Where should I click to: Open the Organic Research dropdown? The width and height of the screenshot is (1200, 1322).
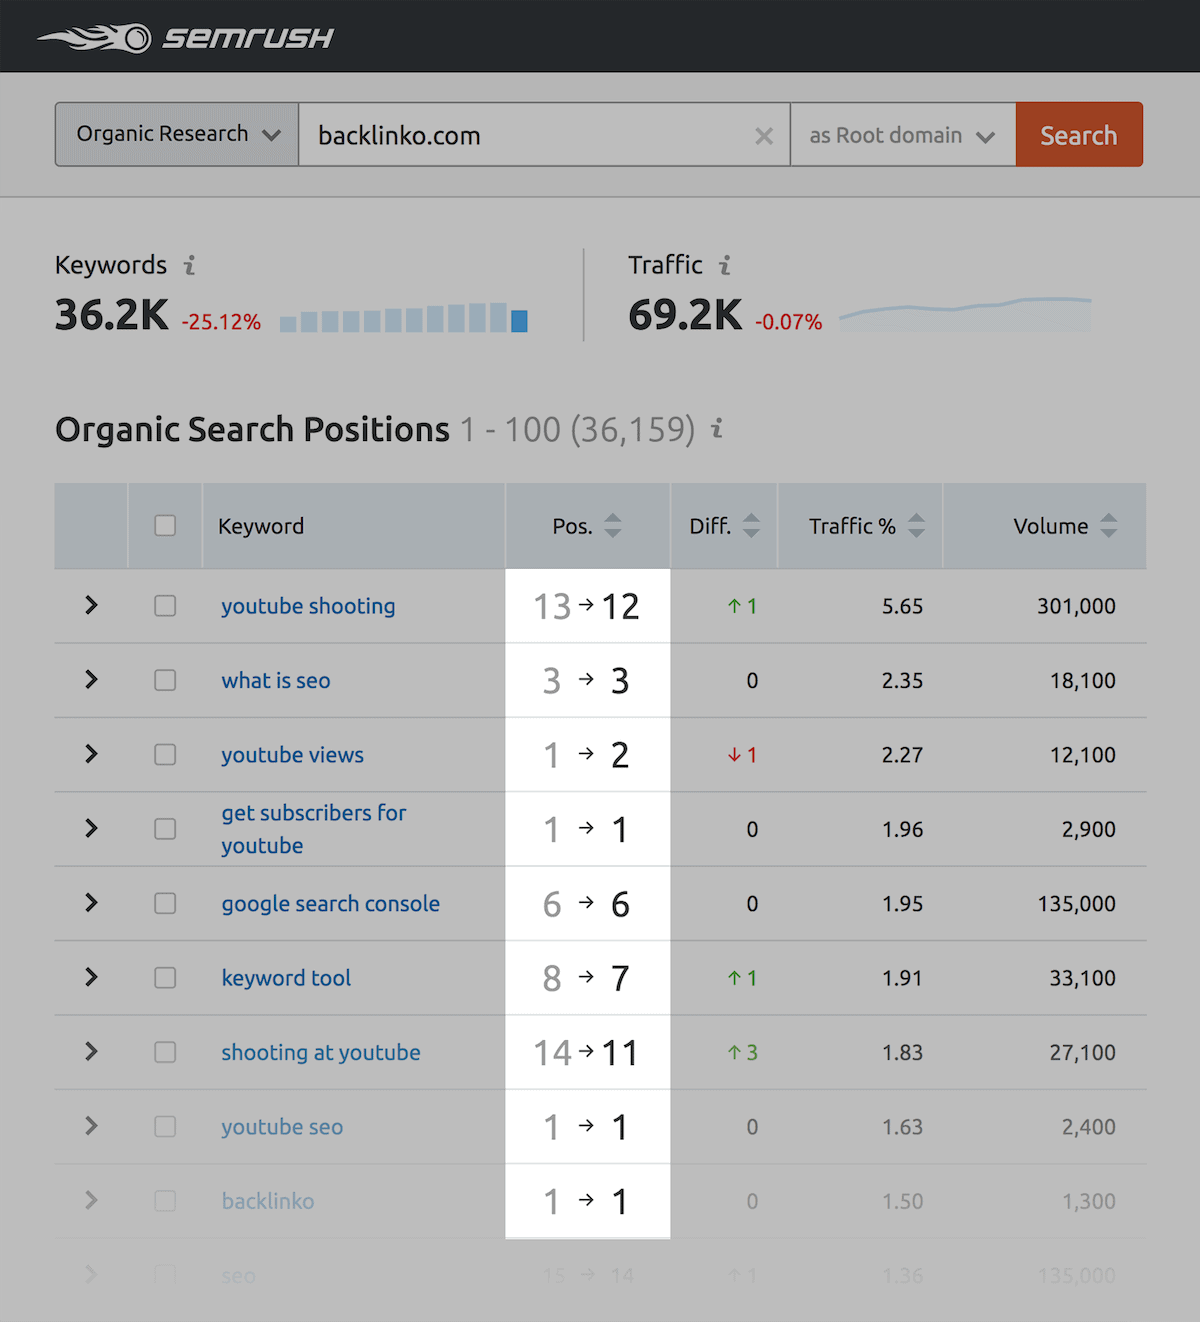tap(177, 134)
